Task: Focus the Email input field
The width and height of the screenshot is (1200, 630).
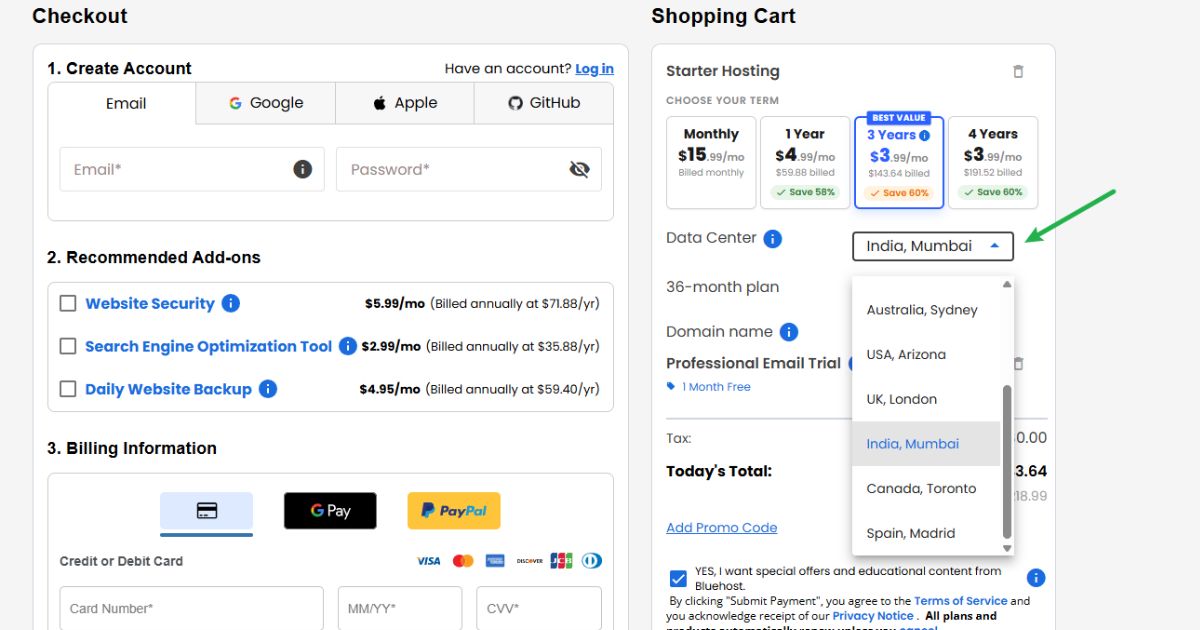Action: 192,169
